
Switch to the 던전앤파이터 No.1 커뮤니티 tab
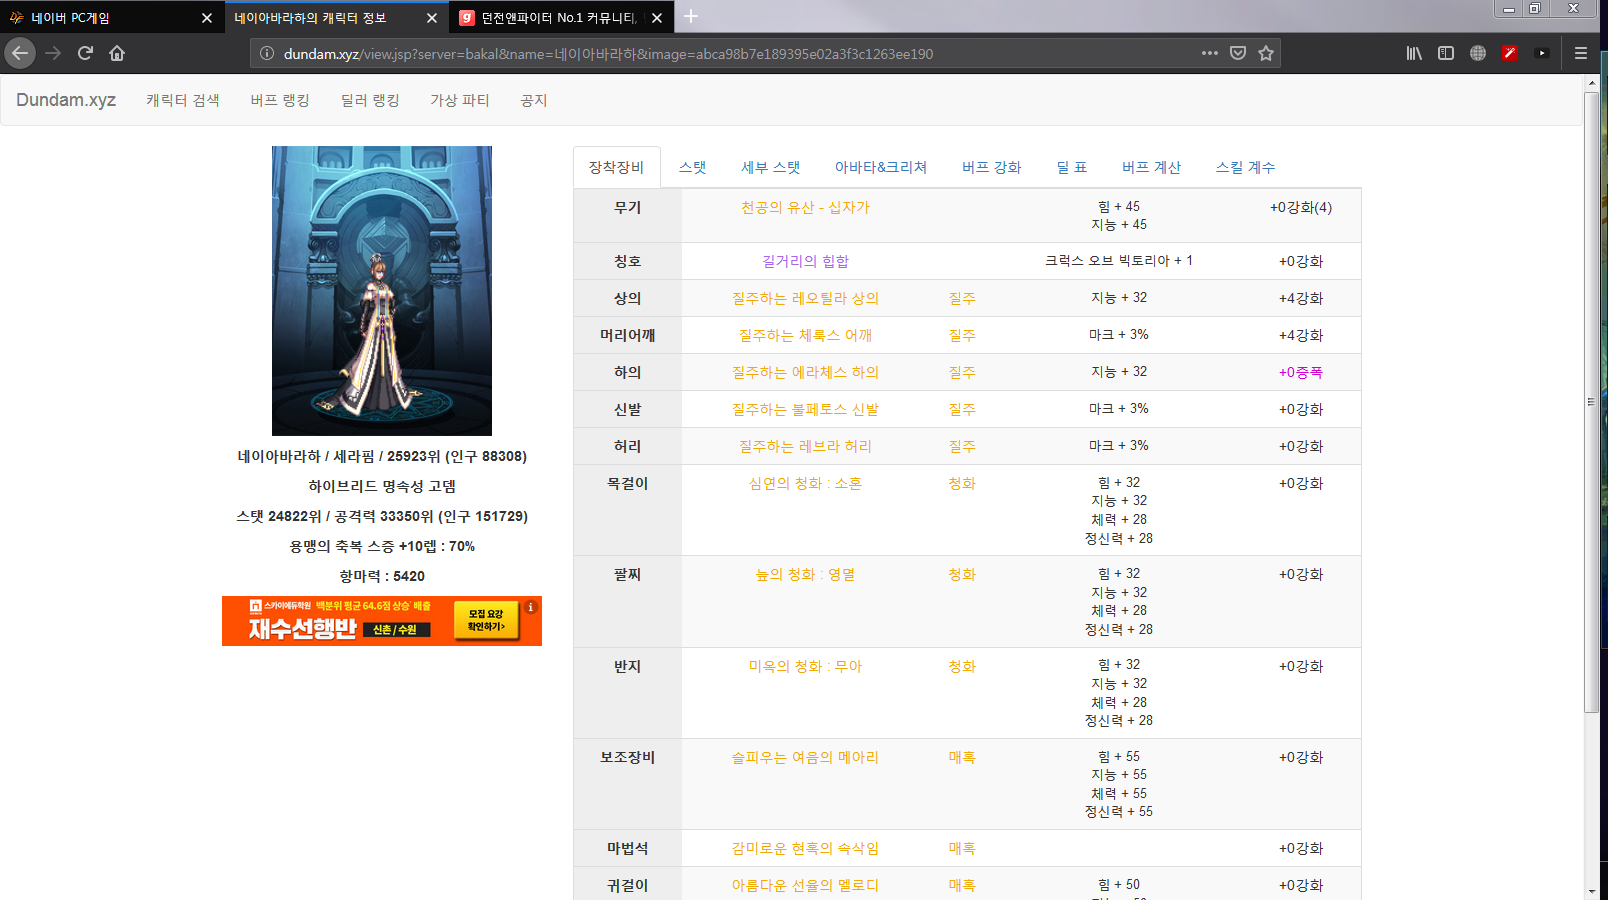(x=560, y=18)
